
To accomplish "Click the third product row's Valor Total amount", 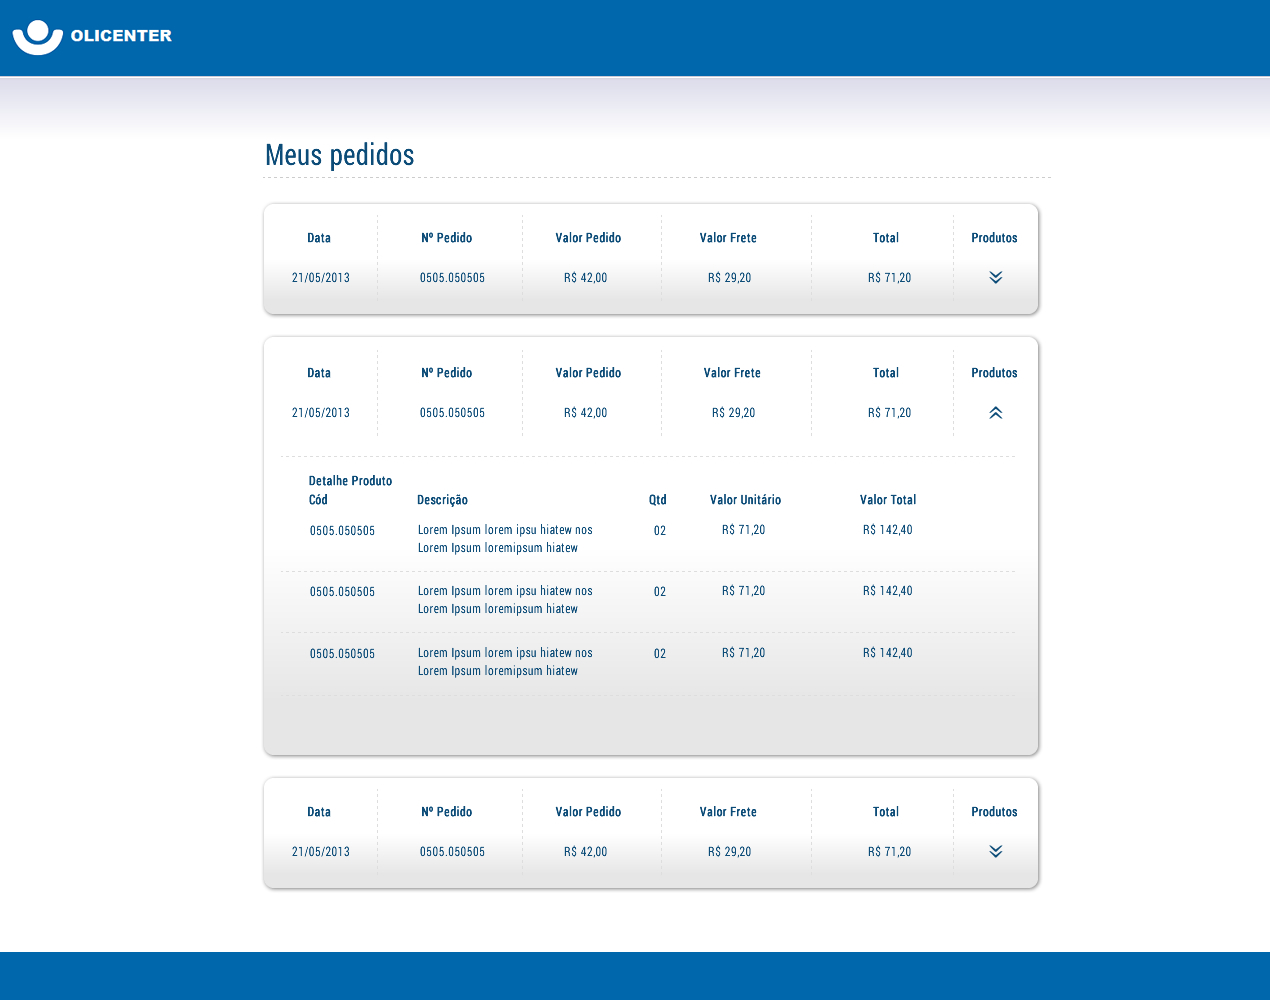I will pyautogui.click(x=887, y=653).
